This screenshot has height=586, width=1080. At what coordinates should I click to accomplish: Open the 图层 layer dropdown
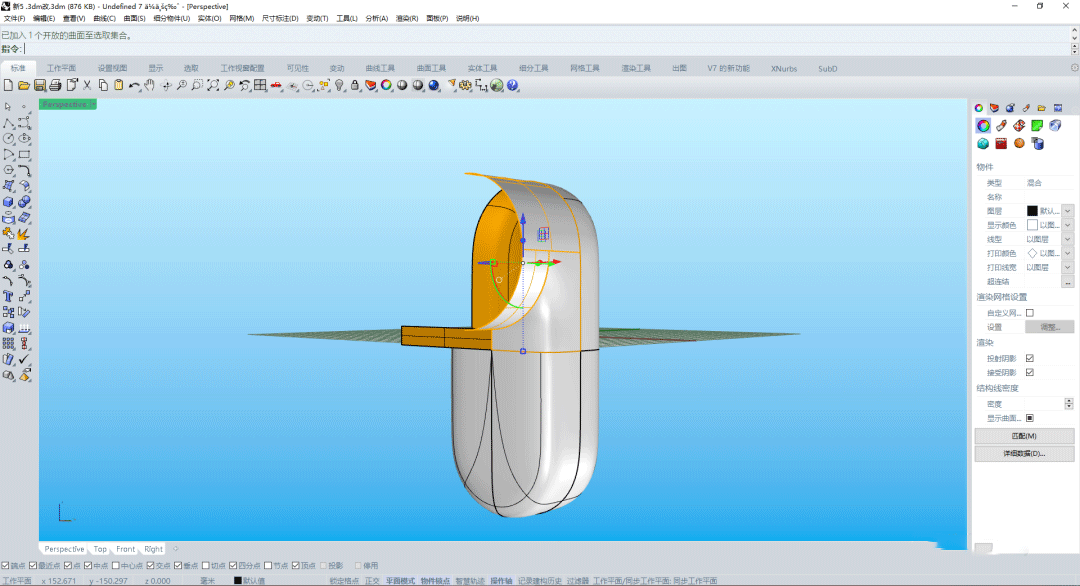tap(1067, 211)
